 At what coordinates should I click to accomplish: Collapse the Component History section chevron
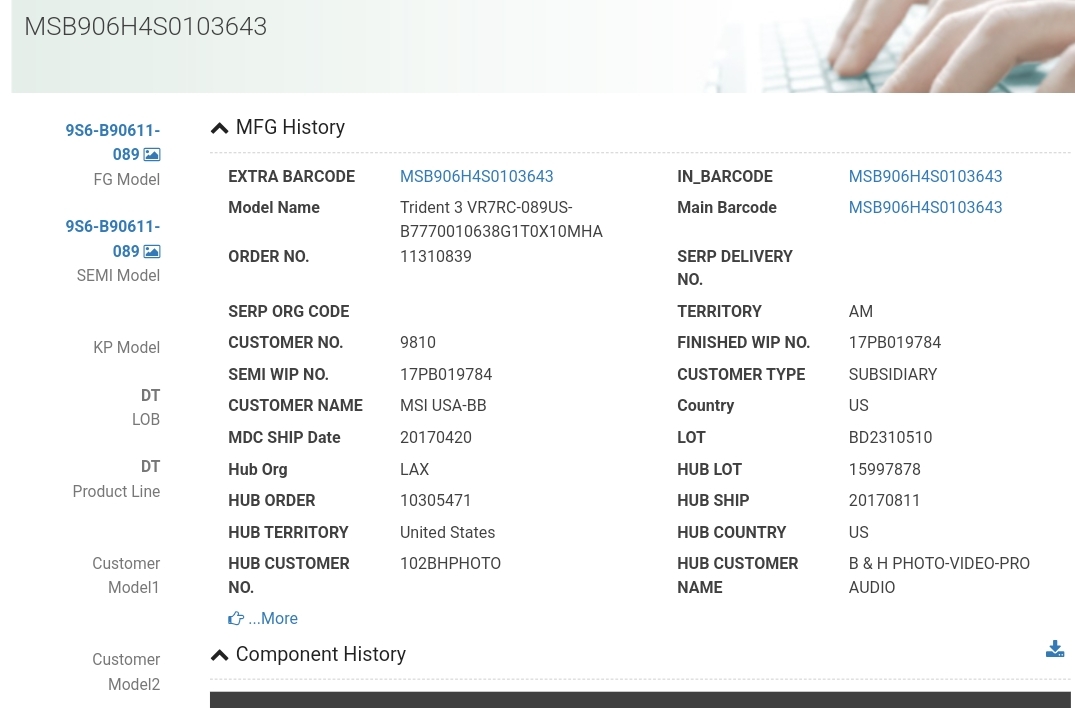(x=219, y=655)
